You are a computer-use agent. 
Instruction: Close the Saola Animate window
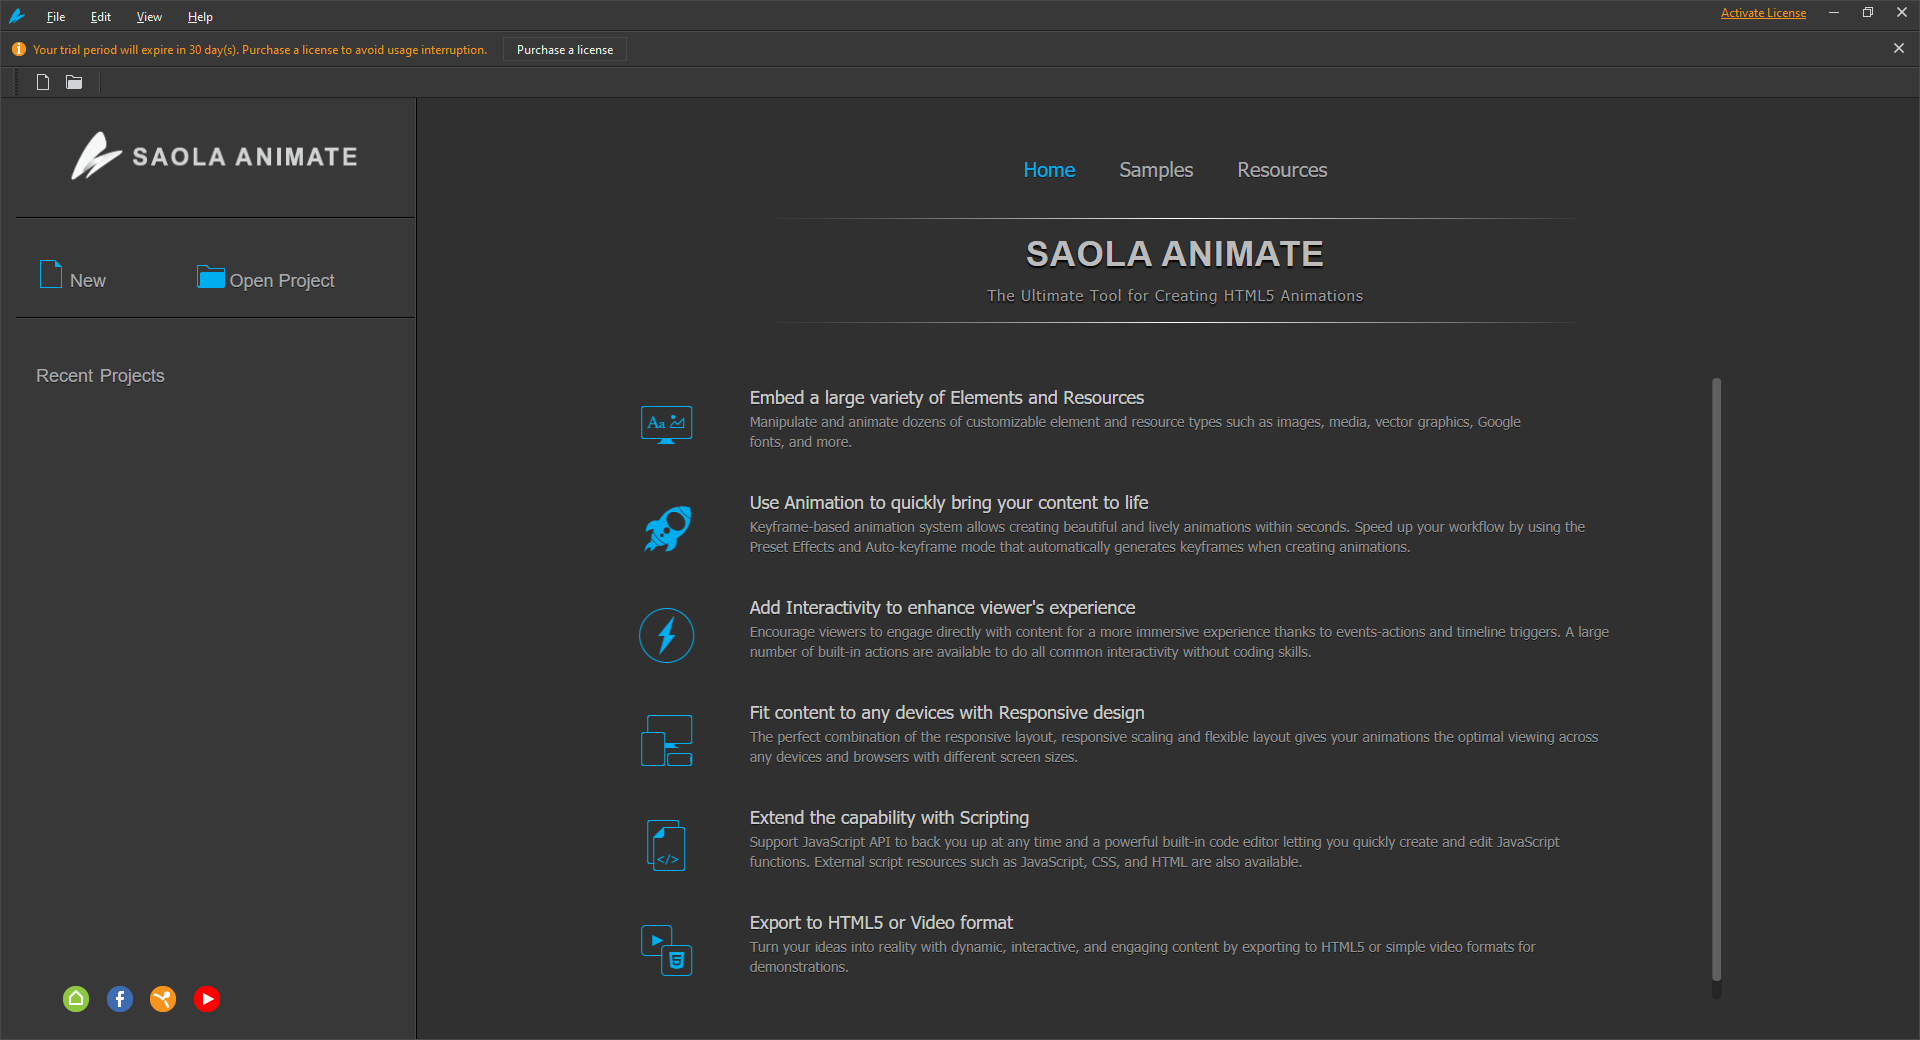click(x=1902, y=13)
